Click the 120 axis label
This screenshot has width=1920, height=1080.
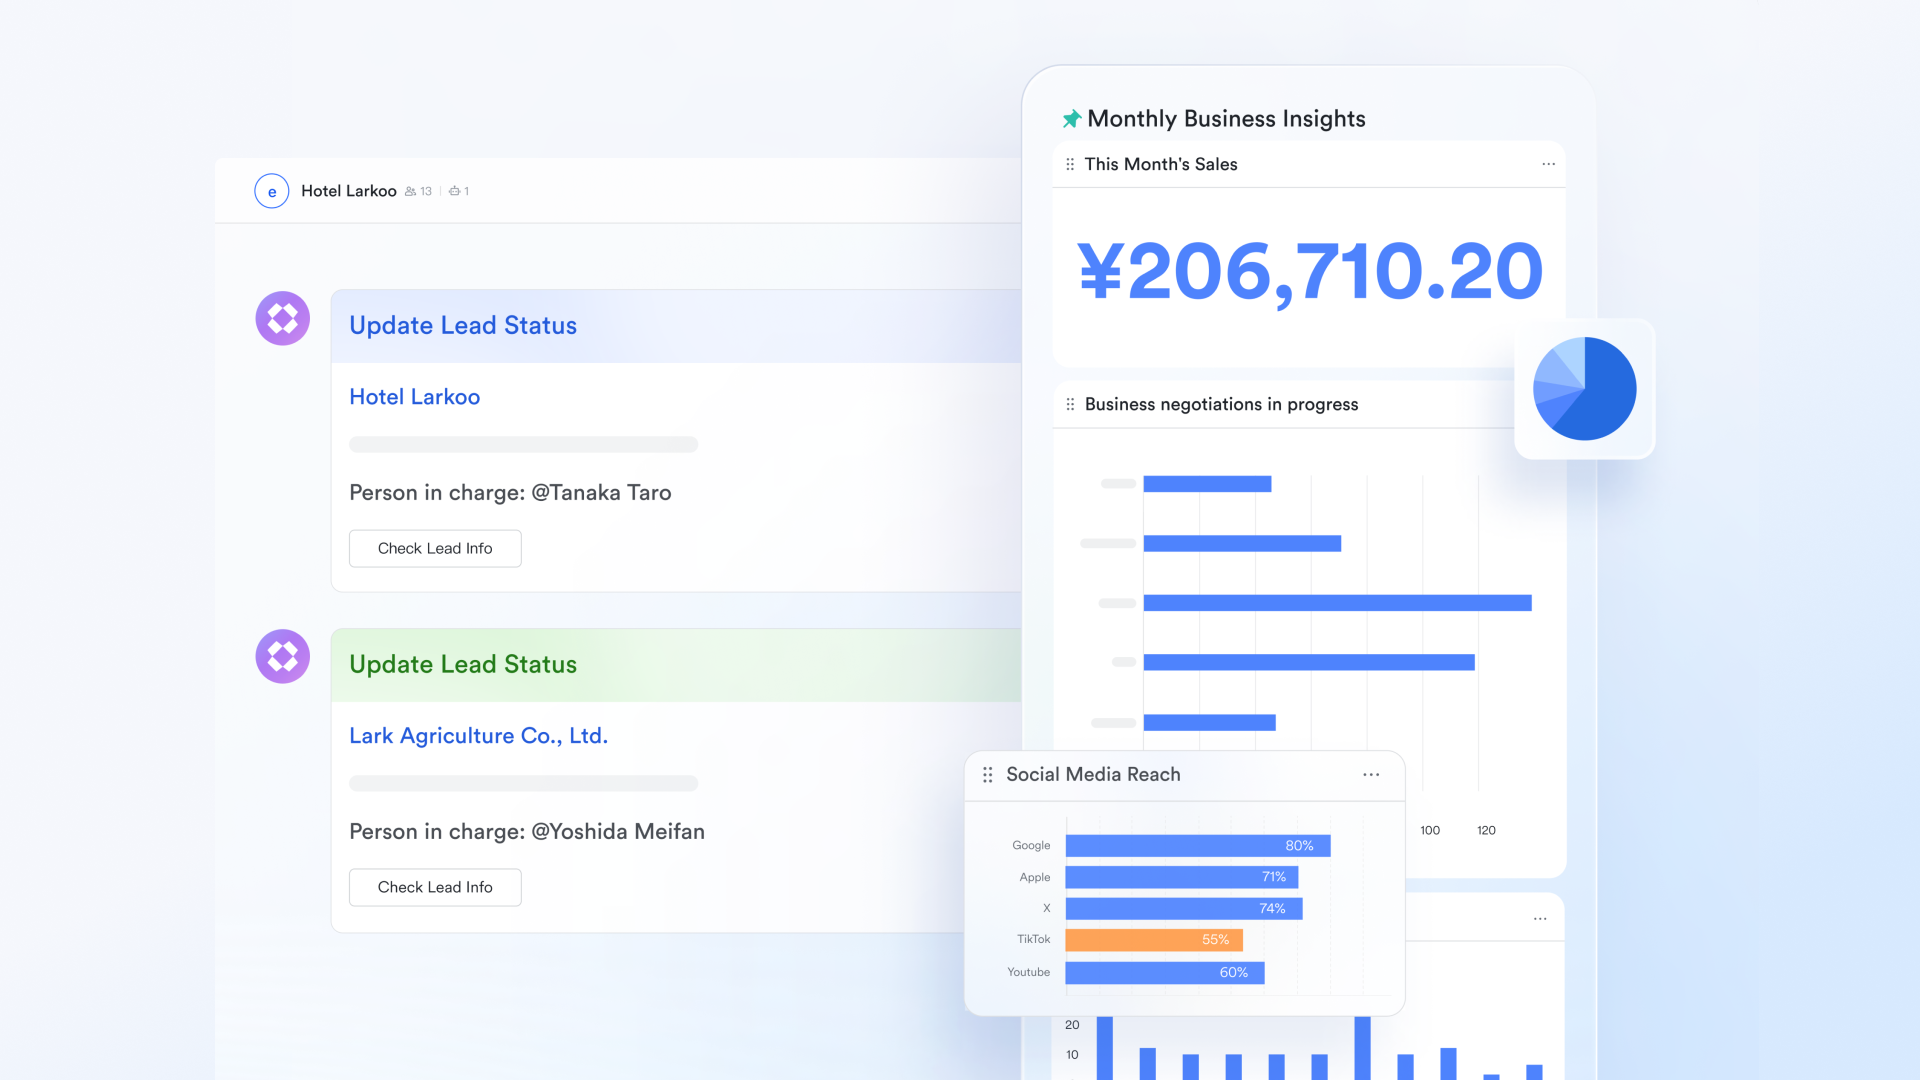1487,830
